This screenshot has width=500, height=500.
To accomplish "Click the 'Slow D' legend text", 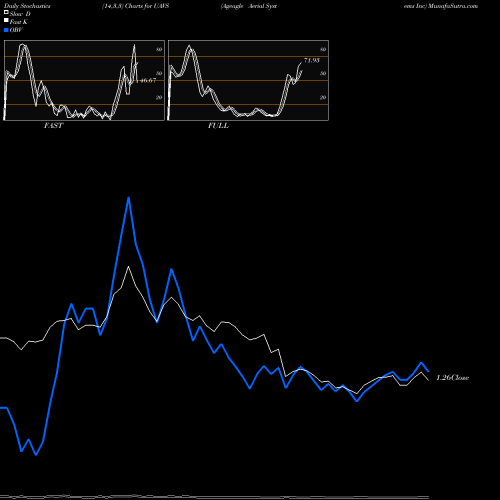I will pos(20,14).
